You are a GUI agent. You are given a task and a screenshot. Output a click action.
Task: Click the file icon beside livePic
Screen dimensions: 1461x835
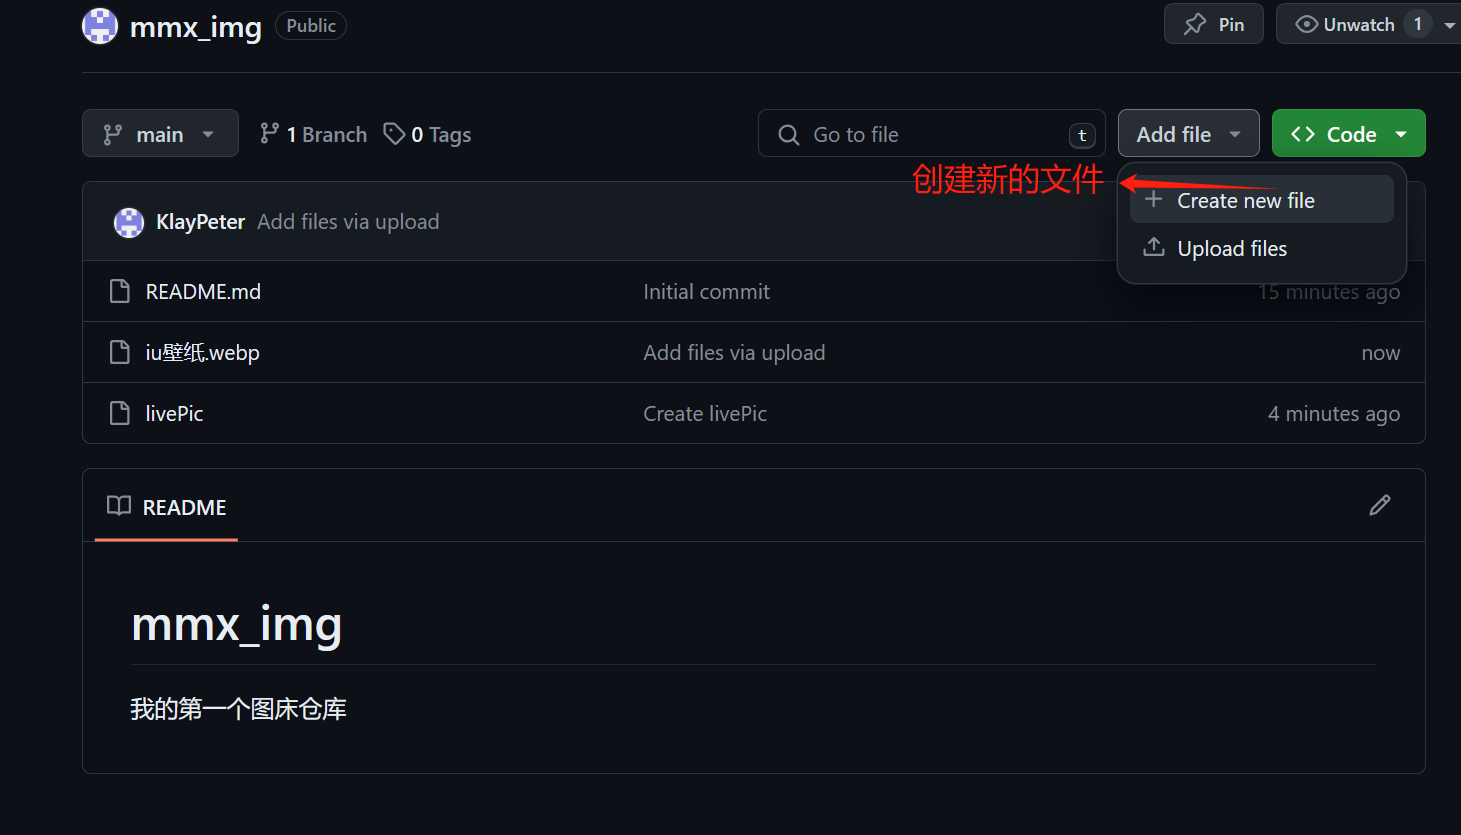click(x=119, y=413)
